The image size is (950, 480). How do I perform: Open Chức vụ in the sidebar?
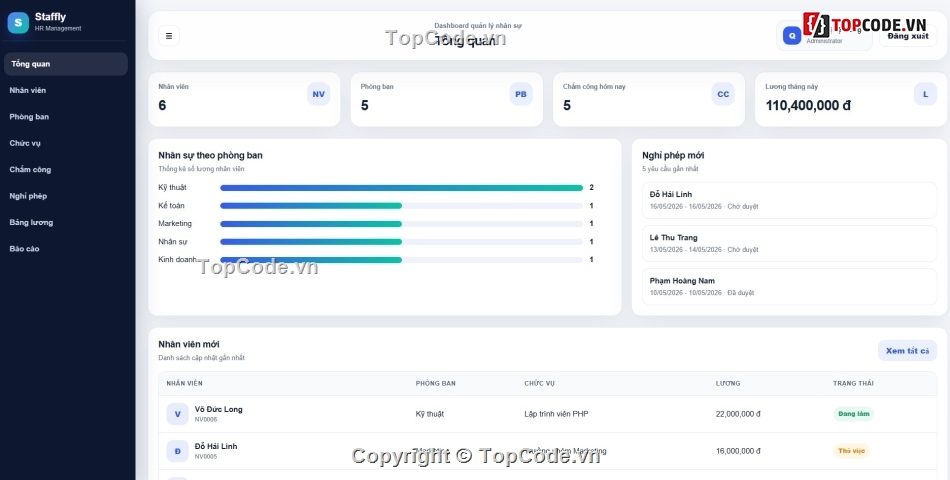(x=65, y=143)
